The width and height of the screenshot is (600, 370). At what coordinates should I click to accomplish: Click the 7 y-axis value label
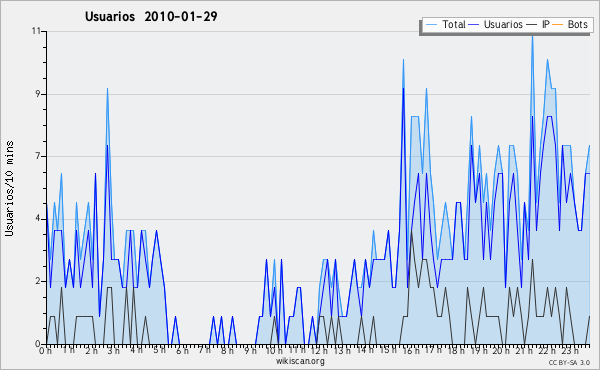point(38,156)
